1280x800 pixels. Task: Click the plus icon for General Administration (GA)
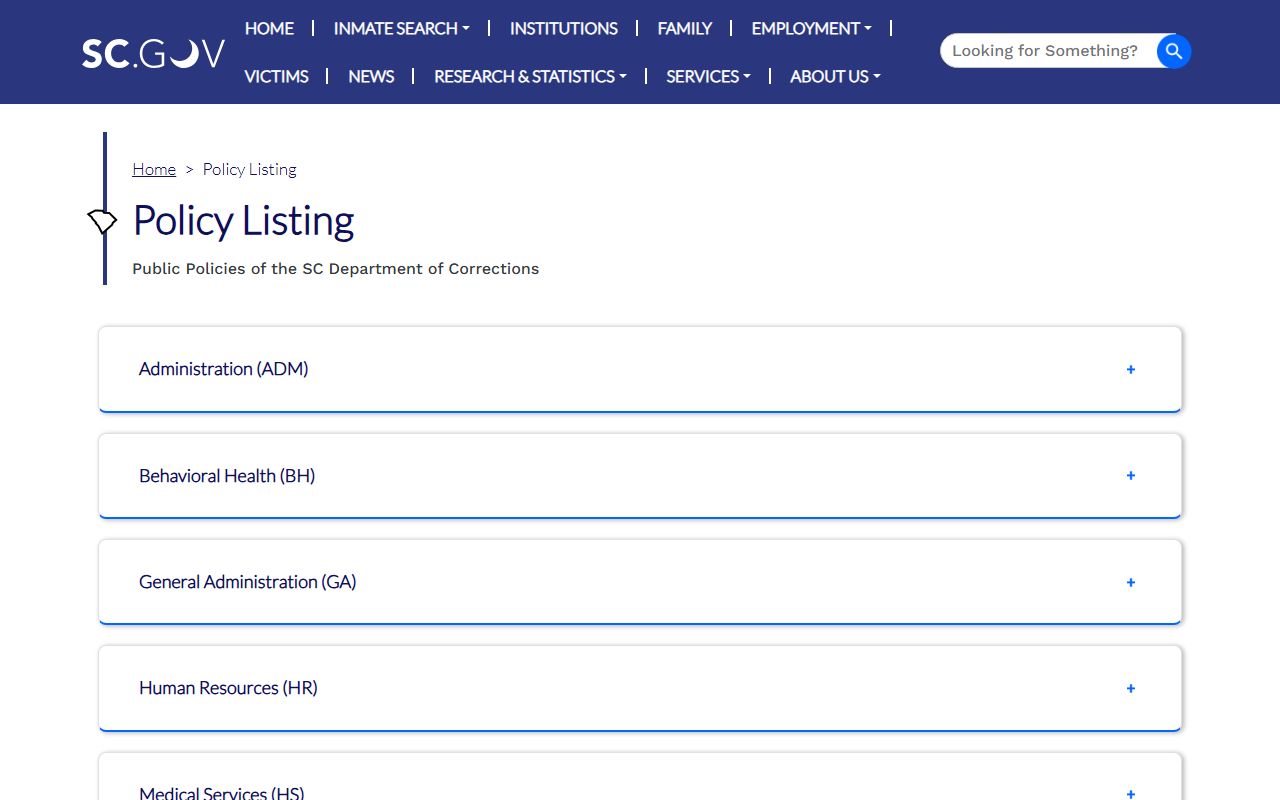coord(1131,582)
